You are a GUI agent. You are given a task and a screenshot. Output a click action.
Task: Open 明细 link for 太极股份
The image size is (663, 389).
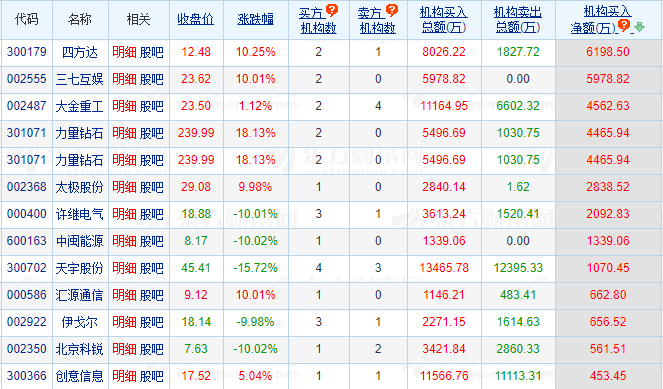coord(124,187)
